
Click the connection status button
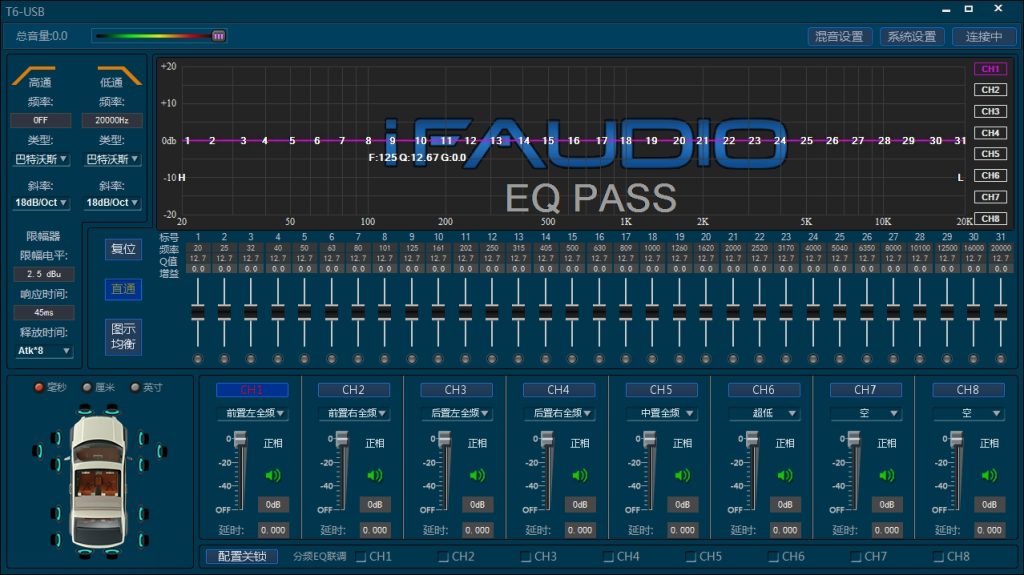tap(984, 37)
